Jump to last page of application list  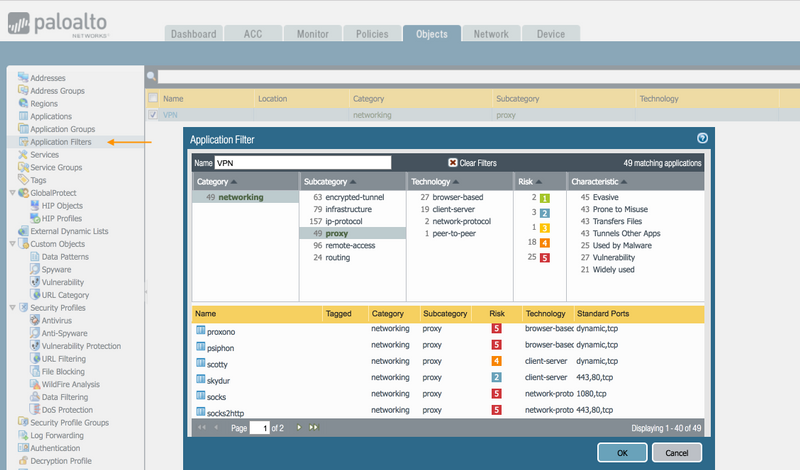tap(313, 427)
